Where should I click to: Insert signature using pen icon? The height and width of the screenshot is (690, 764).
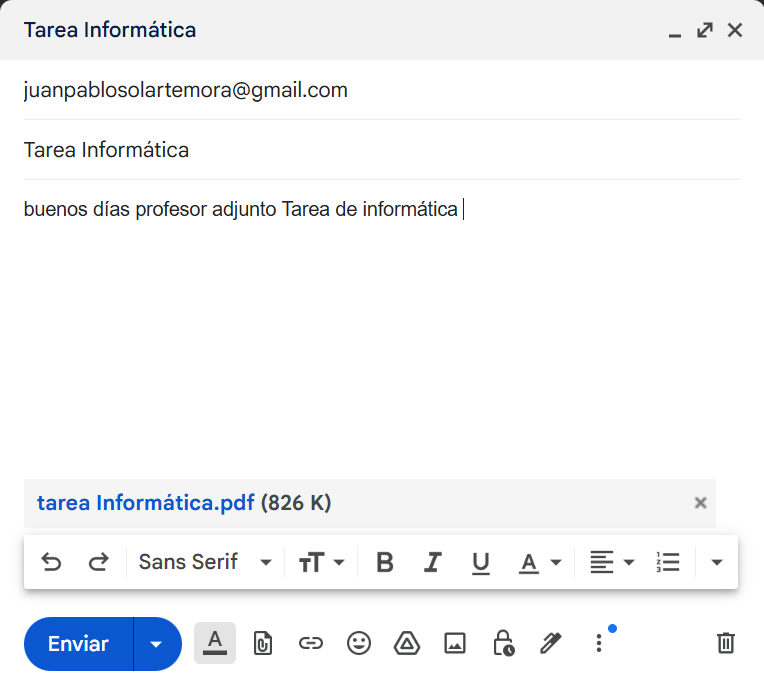point(551,643)
